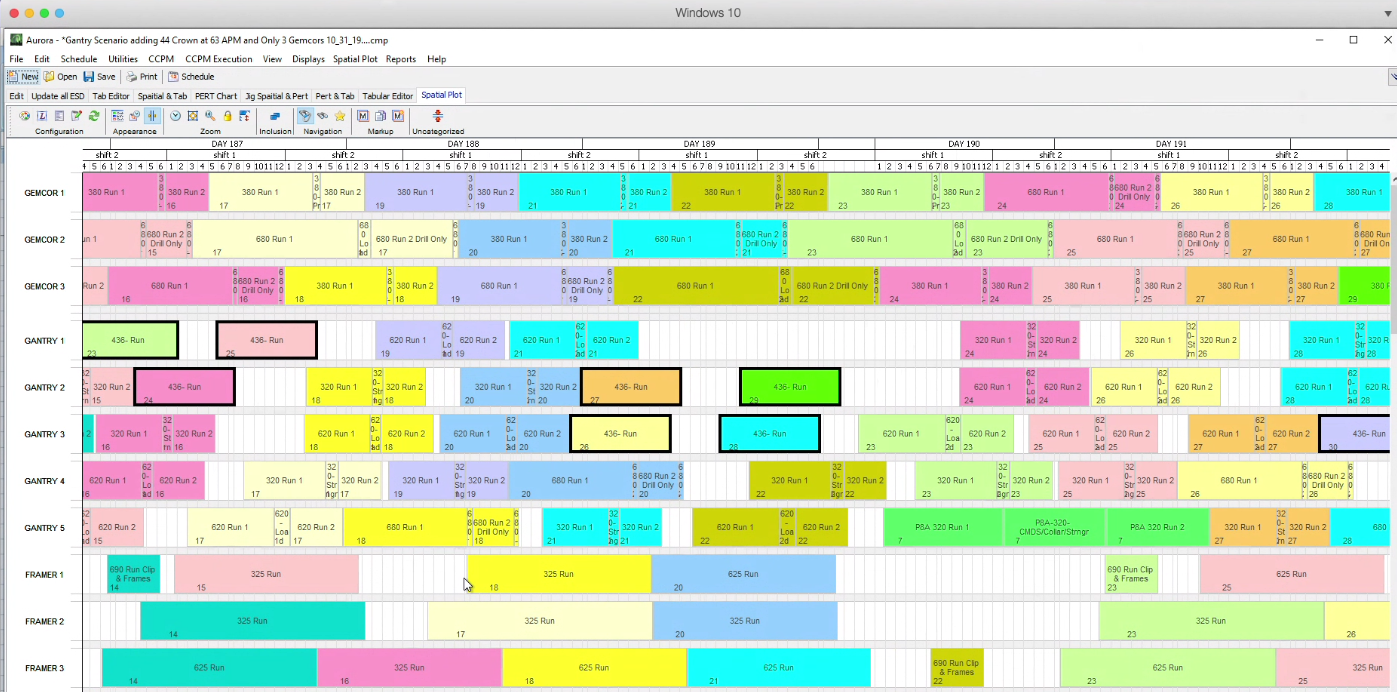Click the Print printer icon
This screenshot has height=692, width=1397.
tap(141, 76)
